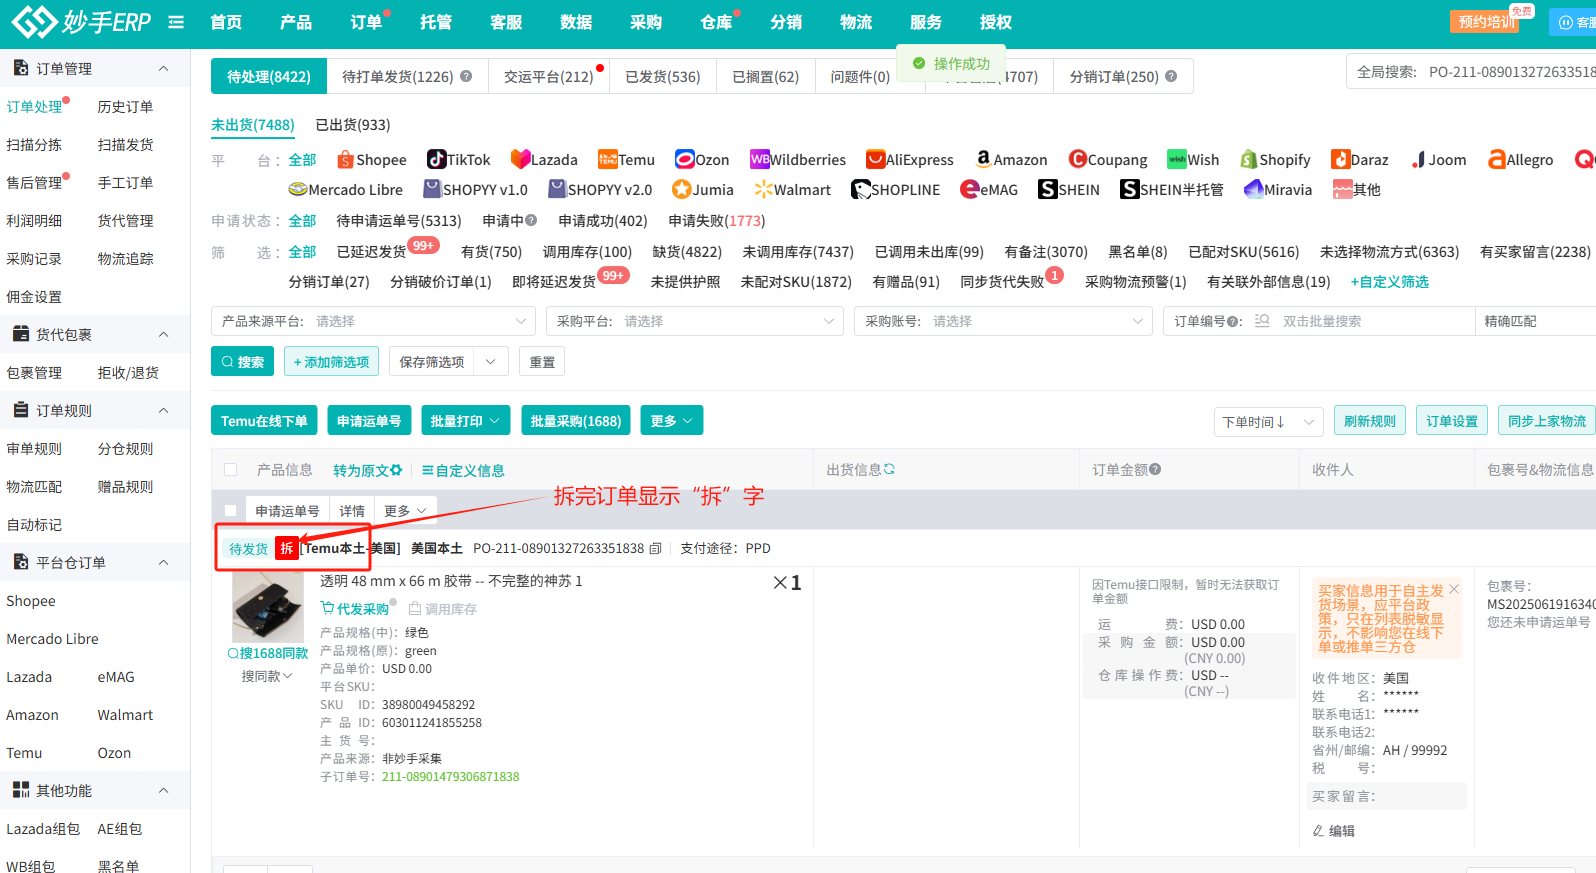The width and height of the screenshot is (1596, 873).
Task: Click the red 拆 split order badge
Action: pos(287,548)
